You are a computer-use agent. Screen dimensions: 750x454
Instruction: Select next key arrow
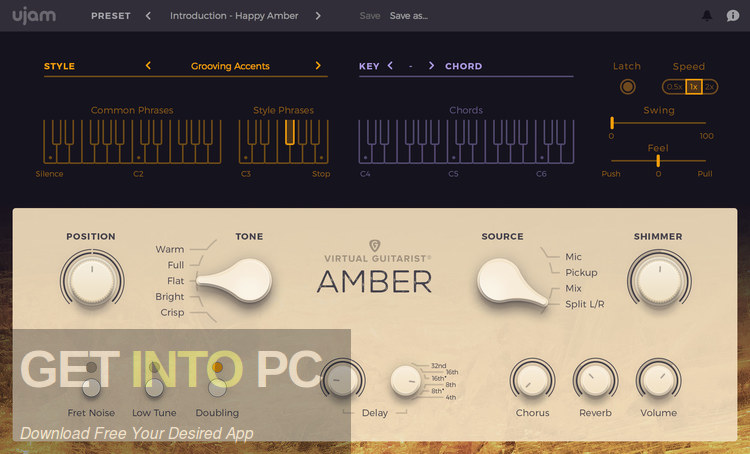pos(431,66)
